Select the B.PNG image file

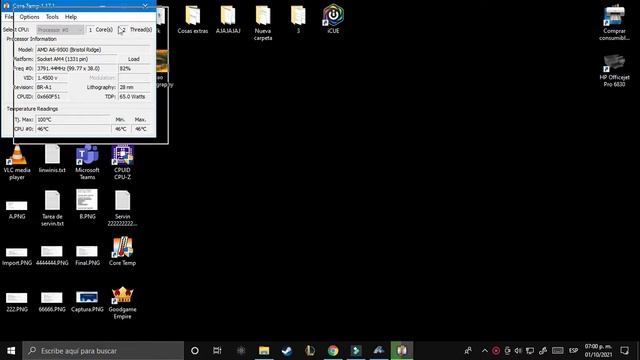[x=87, y=205]
